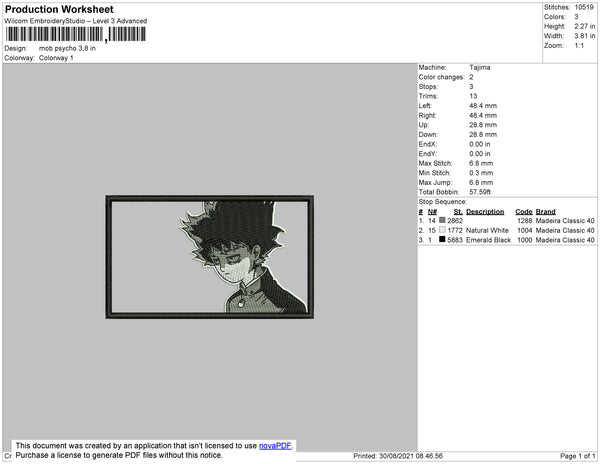Click the Design: label
Viewport: 600px width, 464px height.
pyautogui.click(x=16, y=49)
